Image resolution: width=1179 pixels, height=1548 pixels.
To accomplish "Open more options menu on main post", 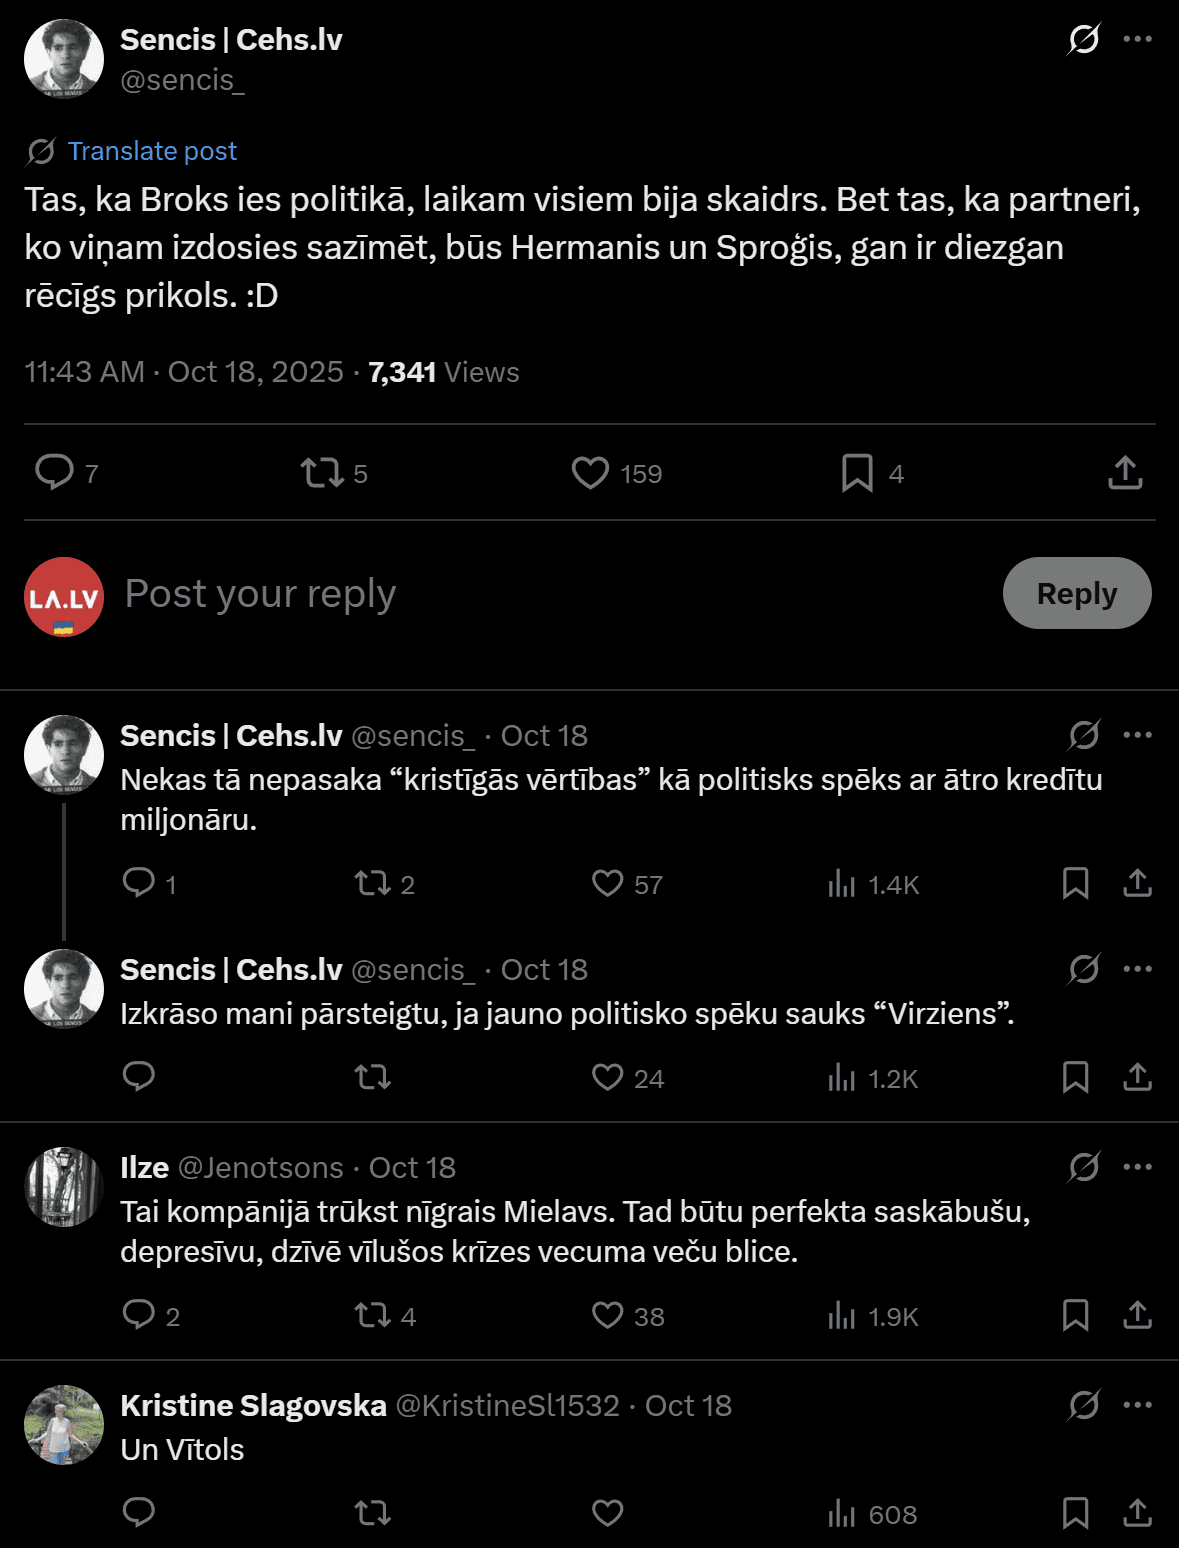I will [1138, 40].
